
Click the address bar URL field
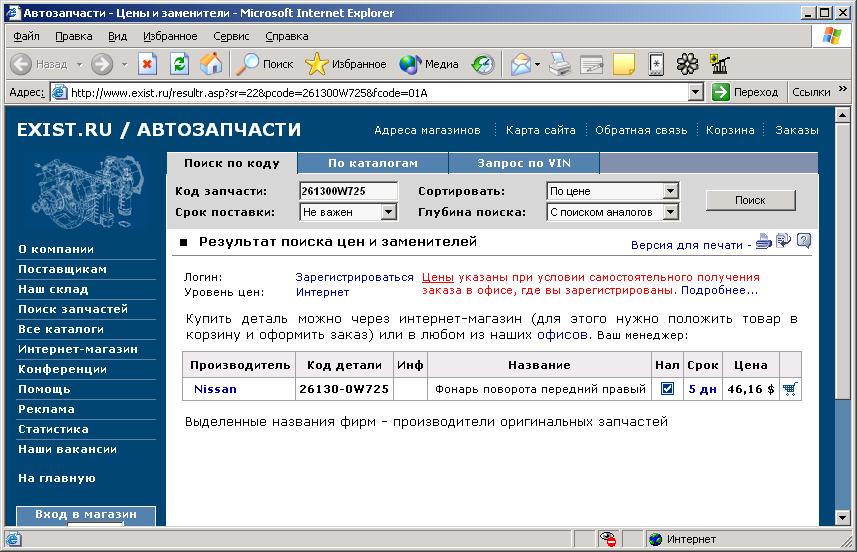378,92
